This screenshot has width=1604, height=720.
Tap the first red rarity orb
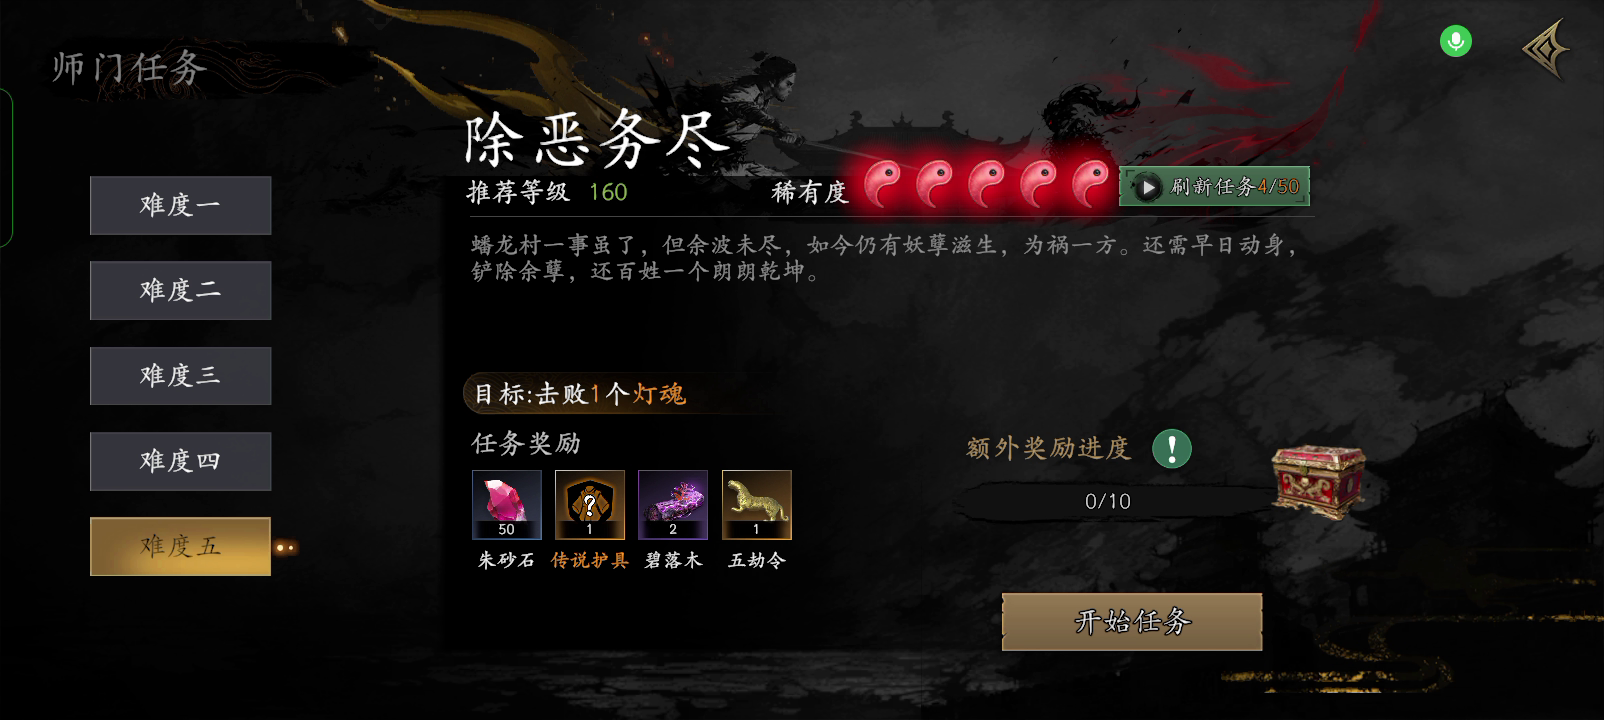click(882, 184)
